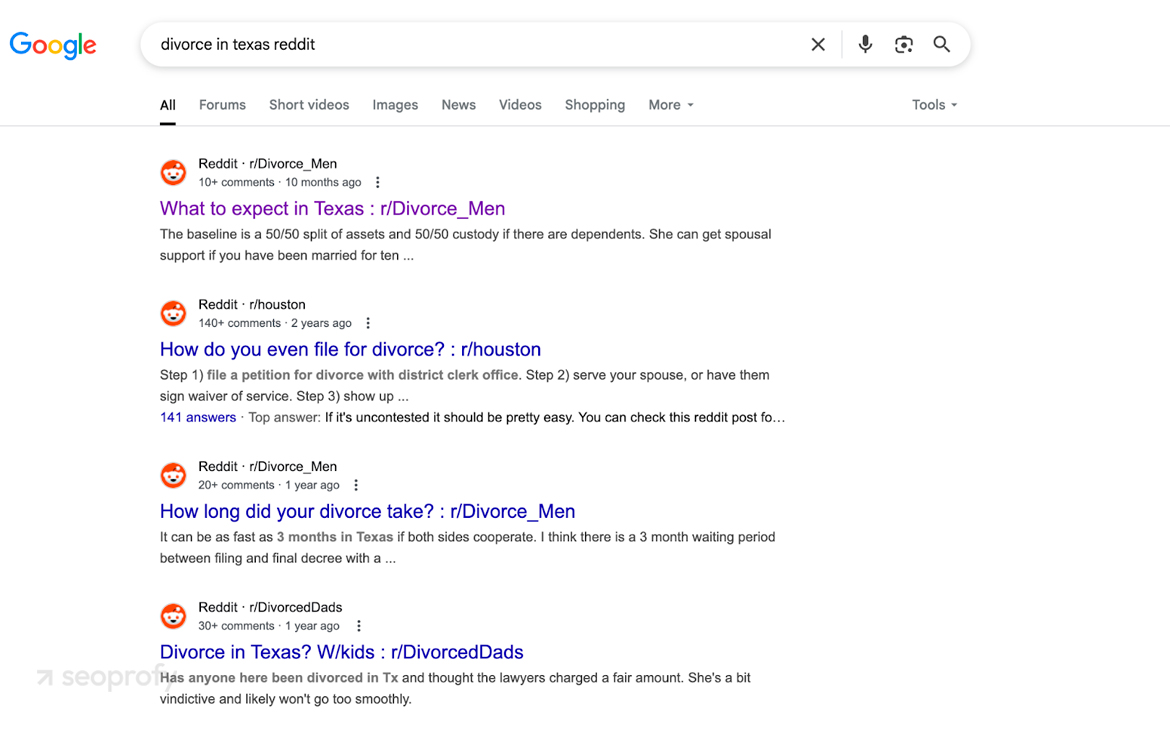The image size is (1170, 730).
Task: Click the '140+ comments · 2 years ago' text
Action: click(x=275, y=323)
